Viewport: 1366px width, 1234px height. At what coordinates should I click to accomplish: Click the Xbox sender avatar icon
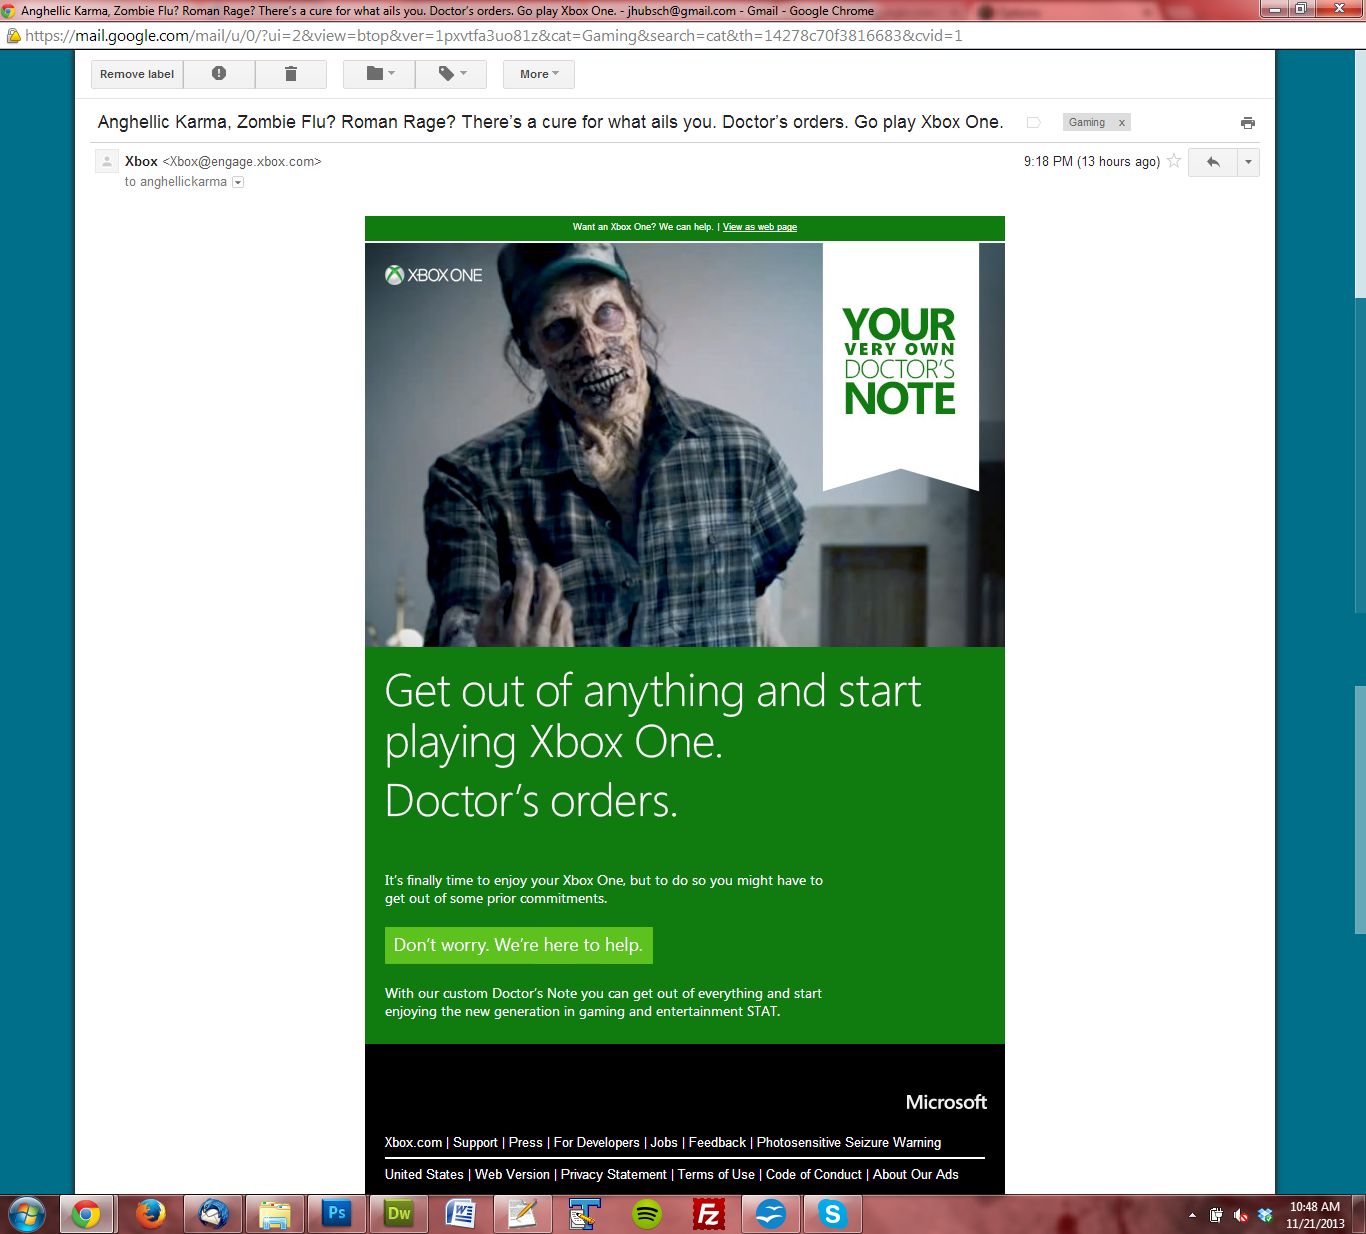107,162
